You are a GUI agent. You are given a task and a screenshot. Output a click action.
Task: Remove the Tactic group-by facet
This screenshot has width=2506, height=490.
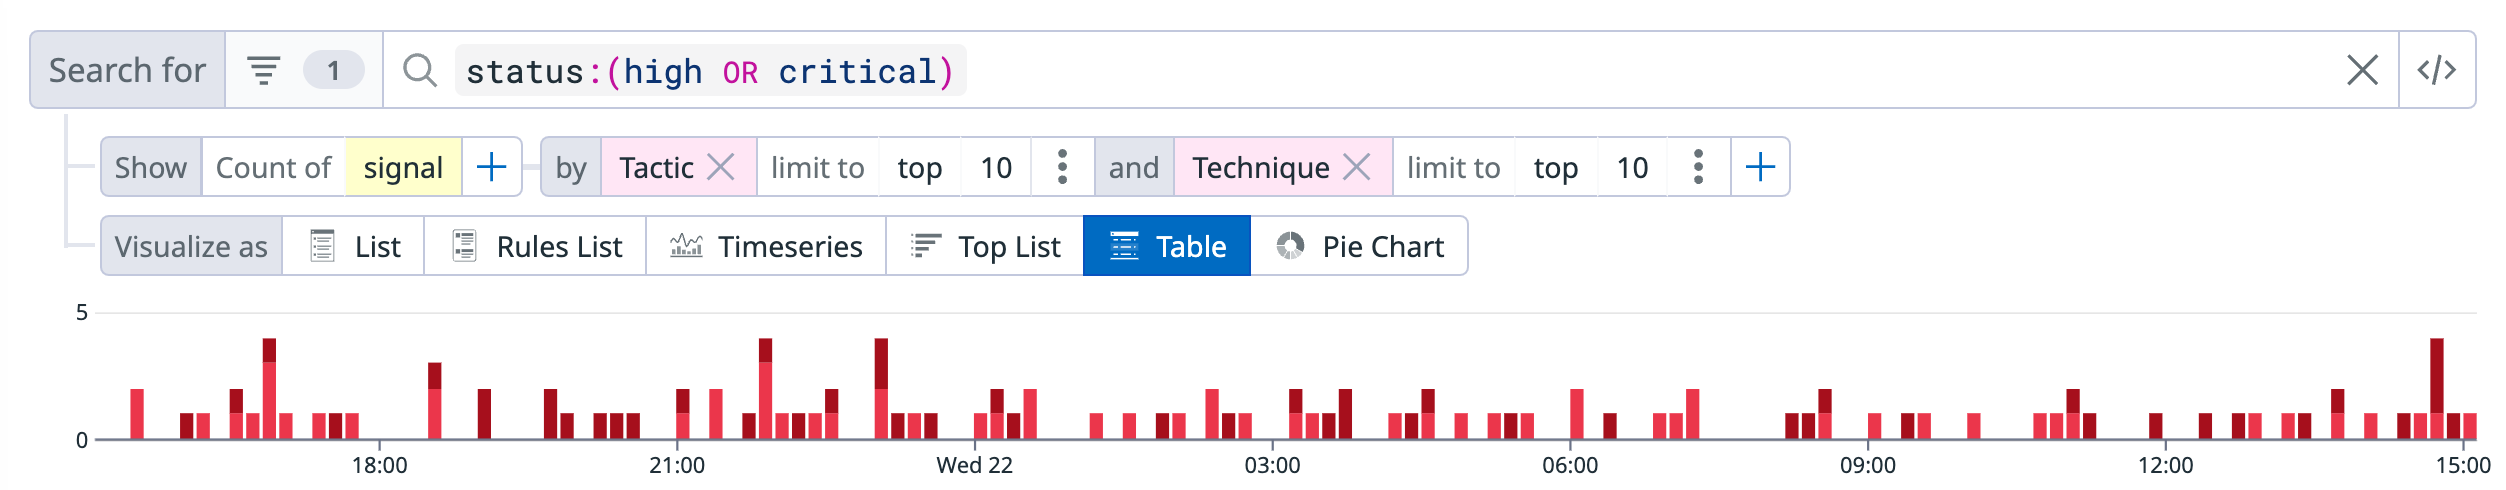(721, 167)
